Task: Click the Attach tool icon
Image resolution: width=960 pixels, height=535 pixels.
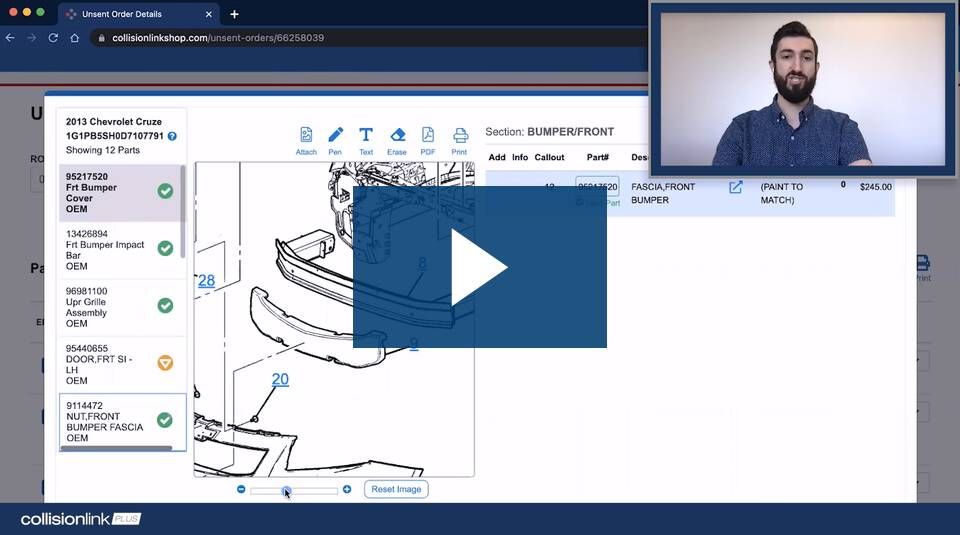Action: point(306,135)
